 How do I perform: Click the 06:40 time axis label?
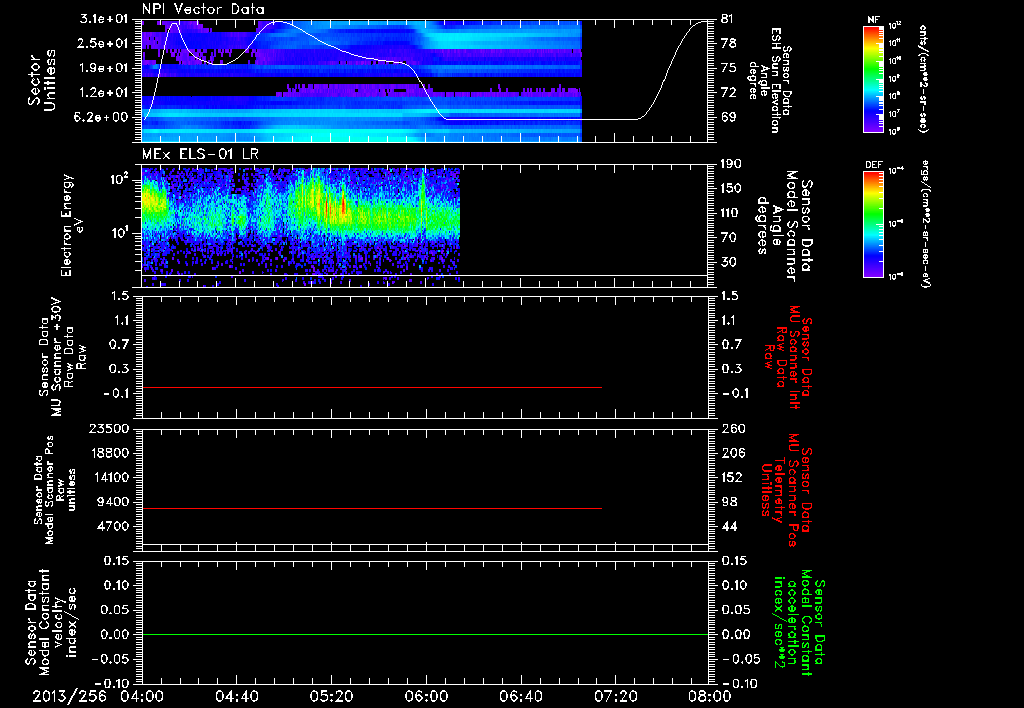520,696
